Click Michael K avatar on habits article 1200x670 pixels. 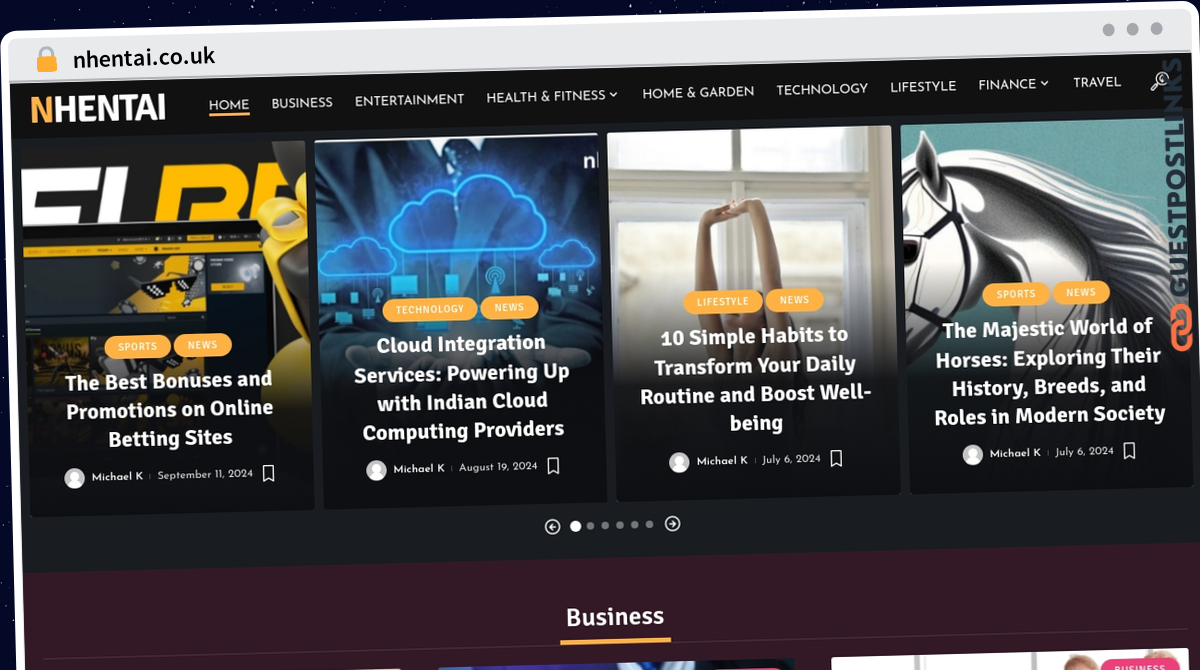[x=679, y=462]
